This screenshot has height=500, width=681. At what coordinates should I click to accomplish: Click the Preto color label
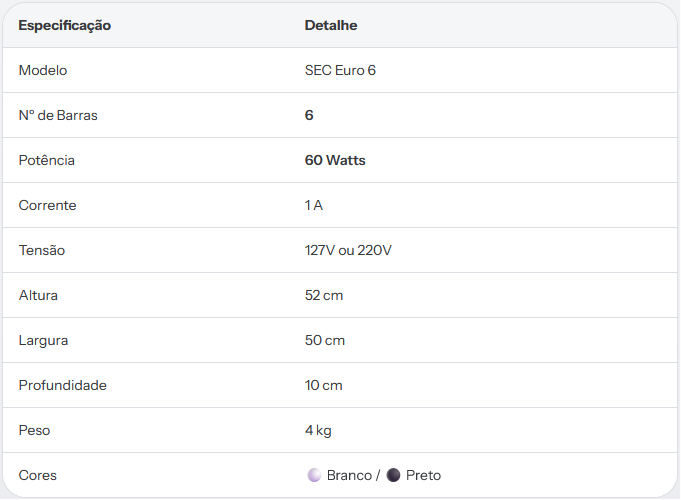coord(423,475)
